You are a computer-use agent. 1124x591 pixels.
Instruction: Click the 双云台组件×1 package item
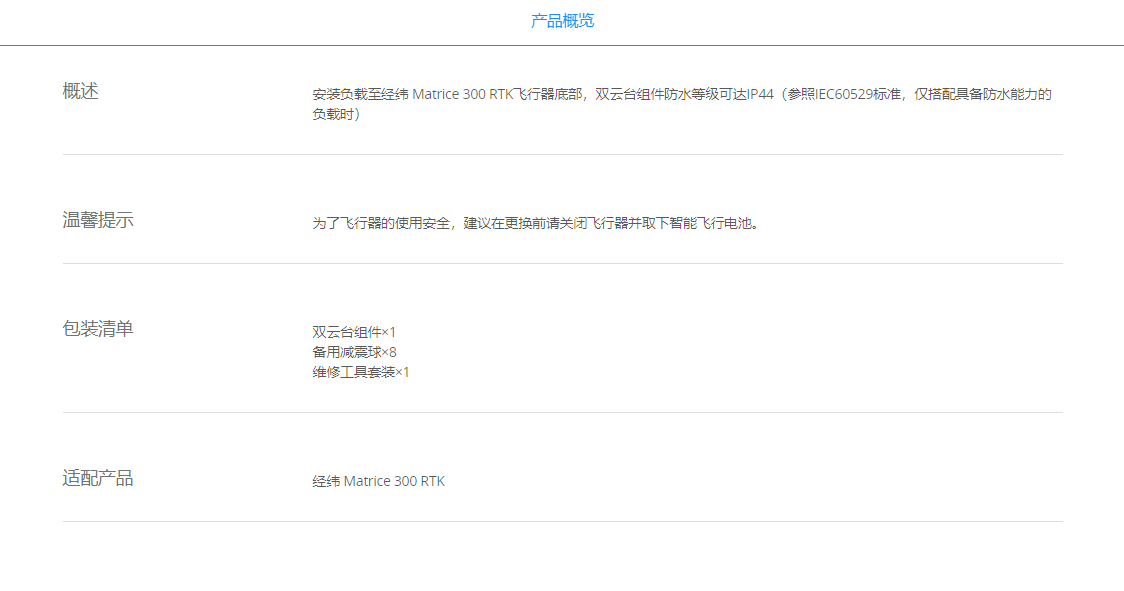click(x=354, y=332)
